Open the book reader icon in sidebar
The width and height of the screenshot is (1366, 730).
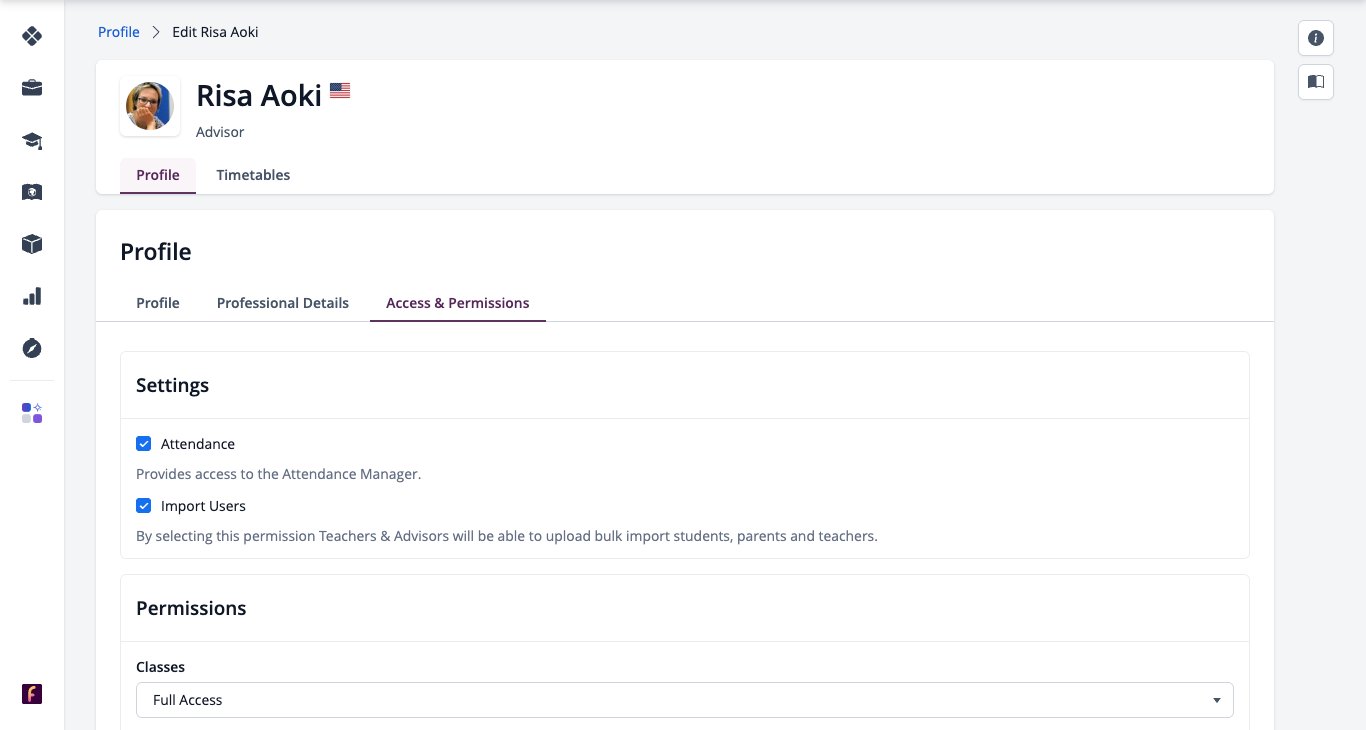click(x=32, y=192)
